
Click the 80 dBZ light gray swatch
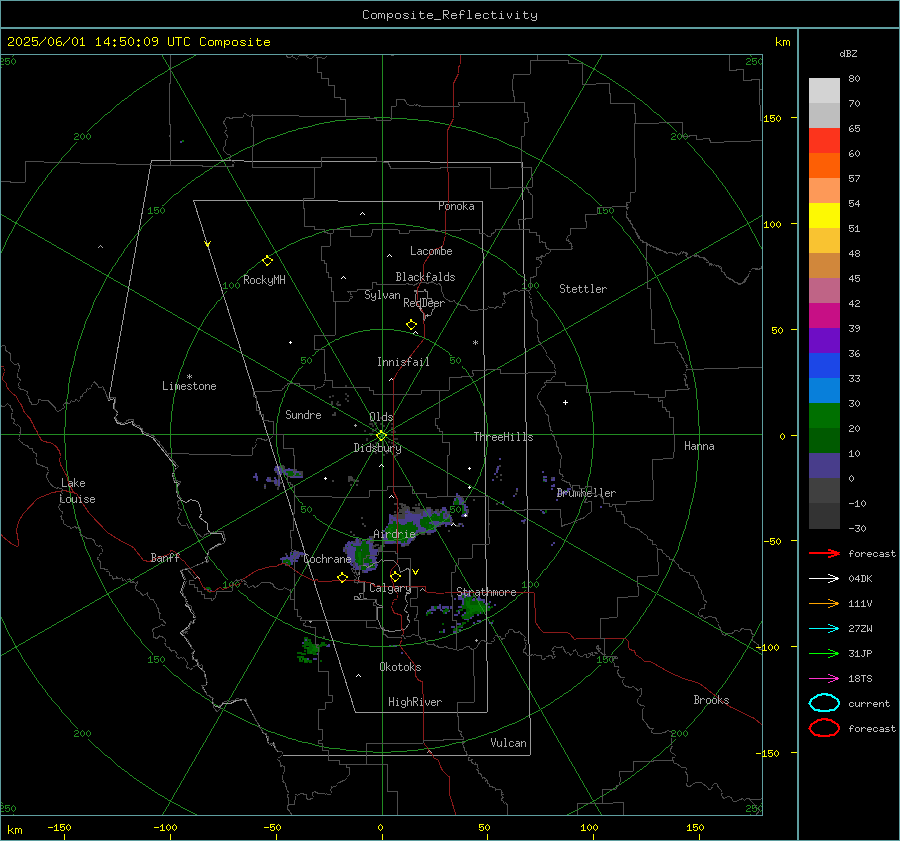coord(824,91)
